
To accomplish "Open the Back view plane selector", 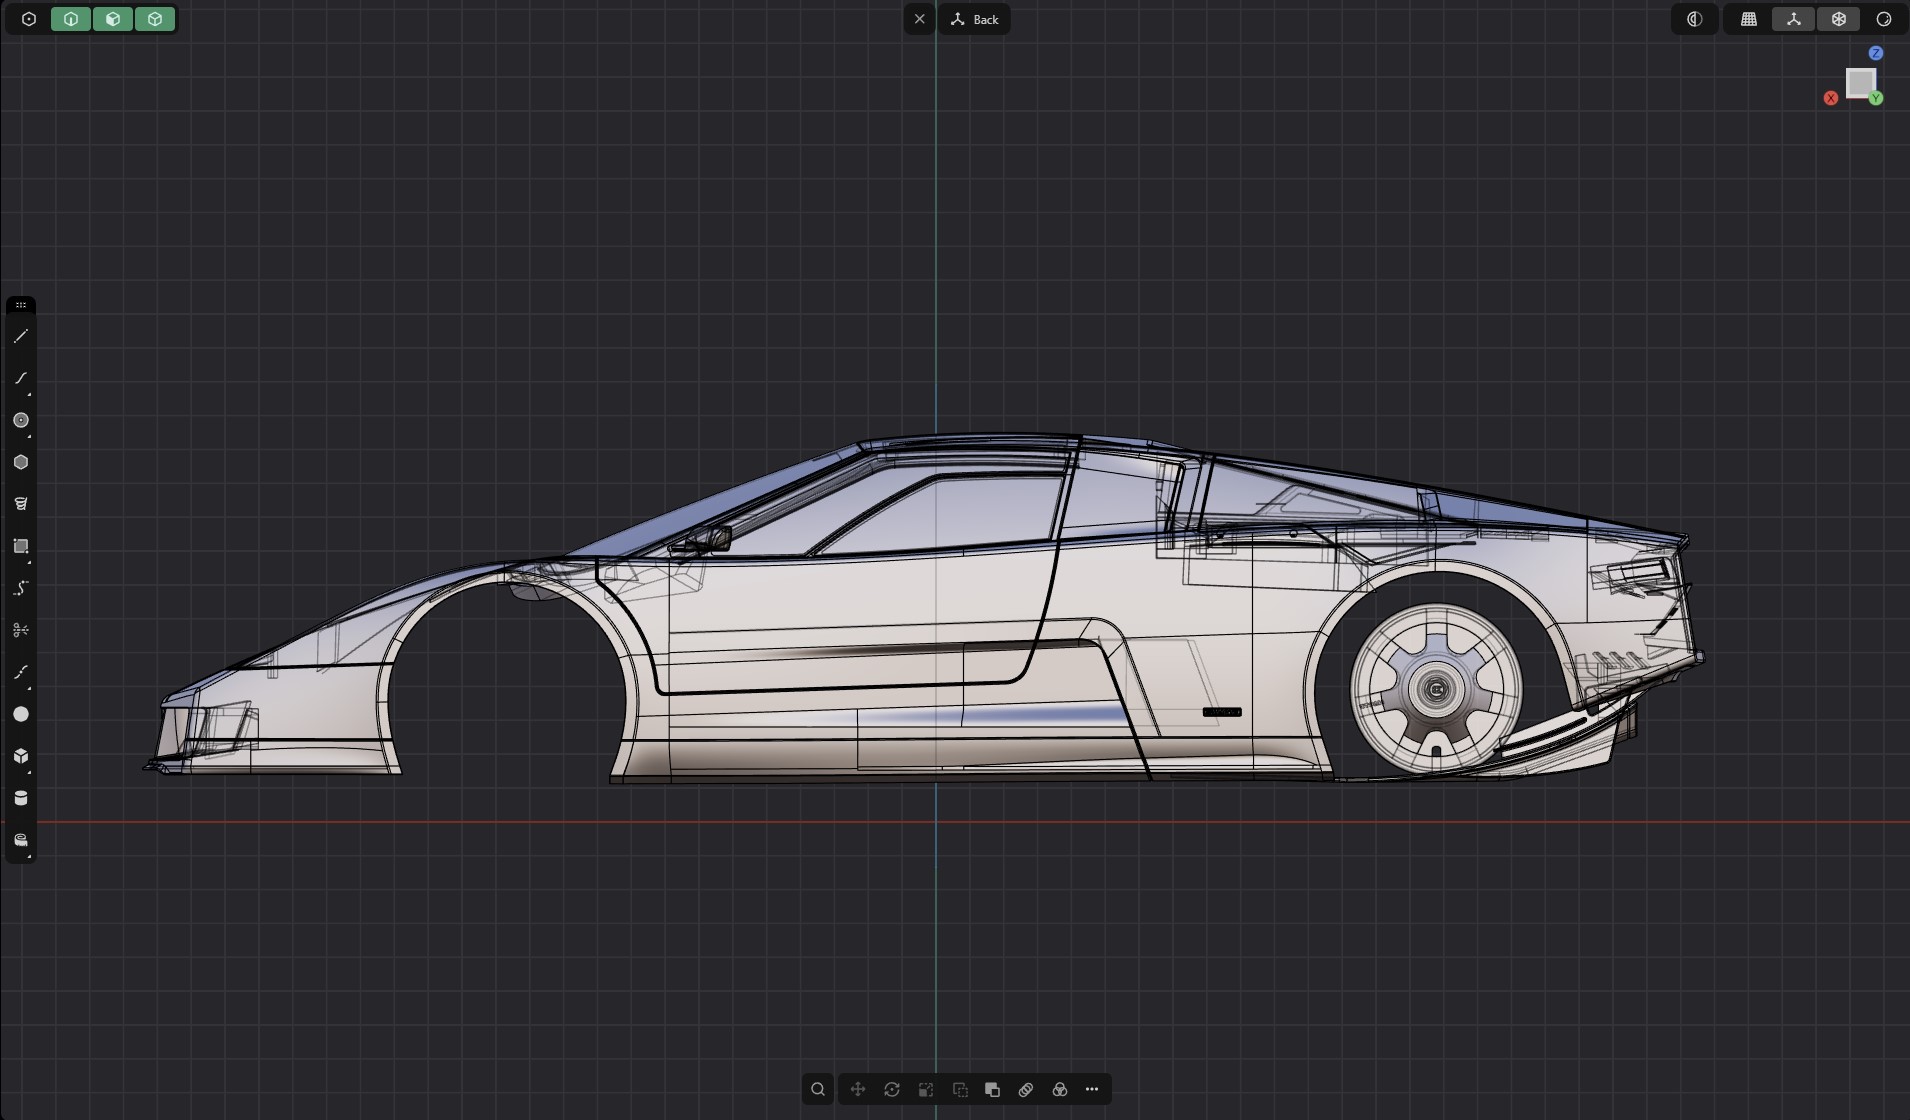I will 975,19.
